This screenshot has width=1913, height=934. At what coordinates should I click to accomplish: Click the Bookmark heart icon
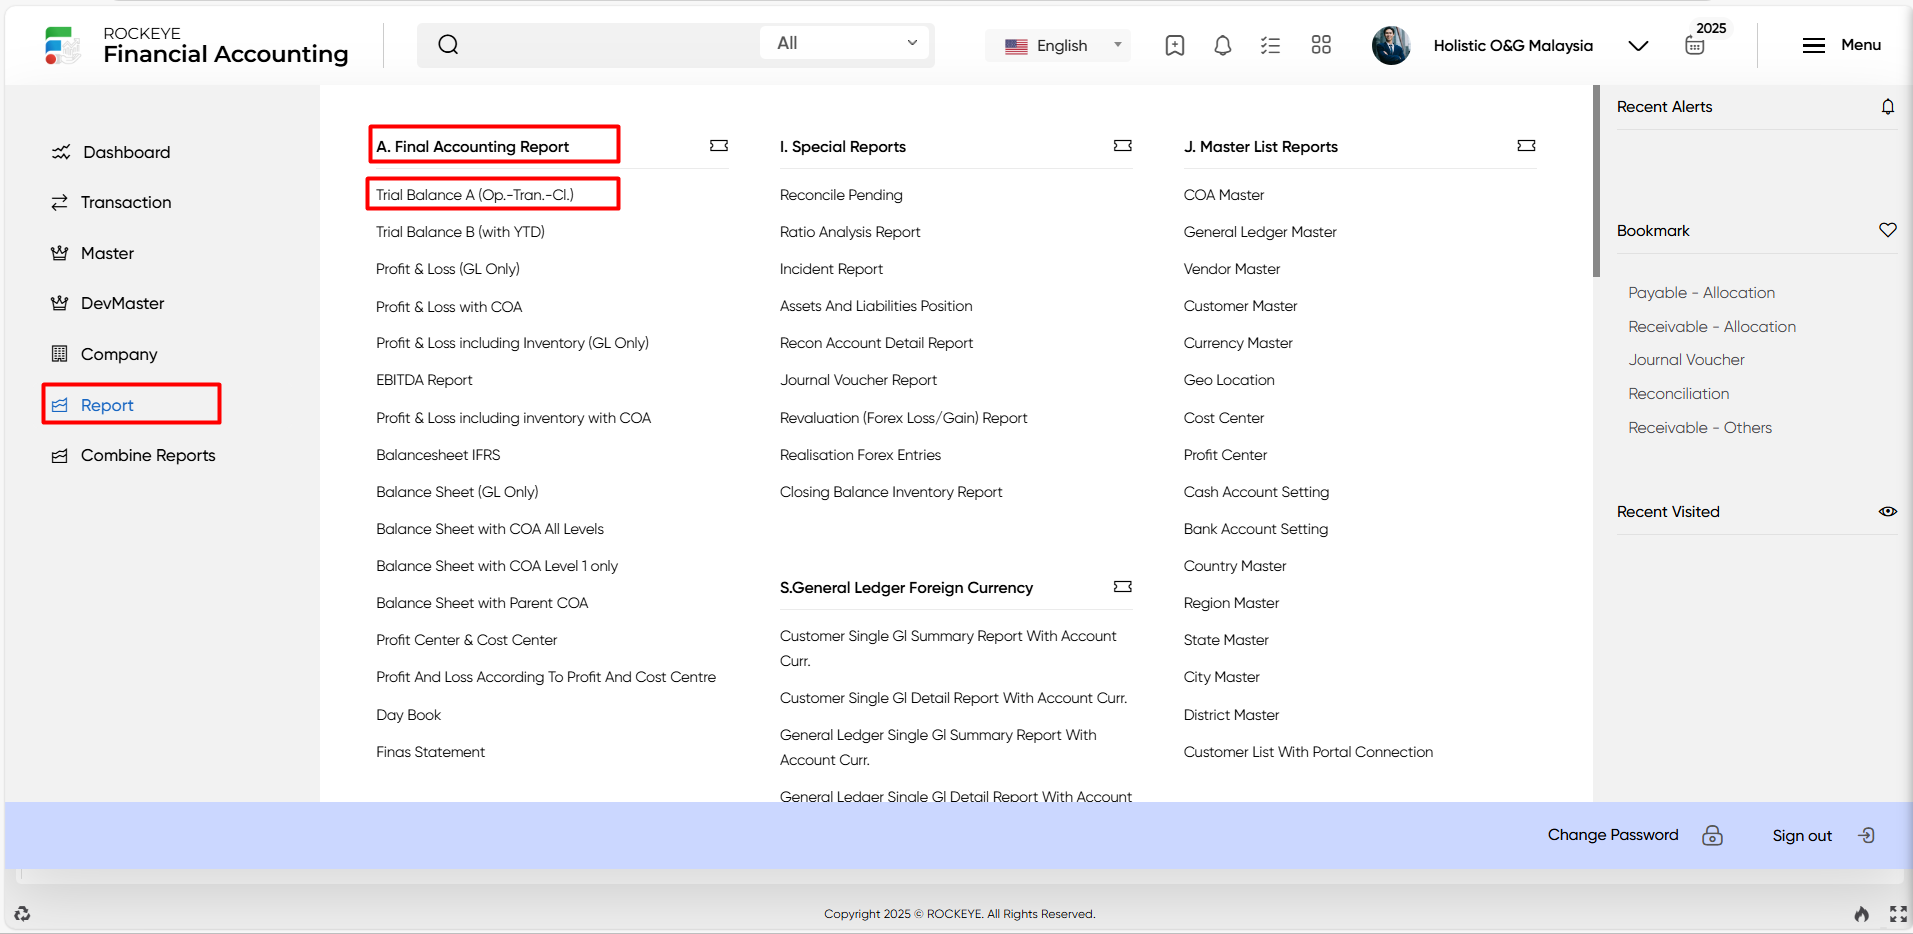[1888, 230]
